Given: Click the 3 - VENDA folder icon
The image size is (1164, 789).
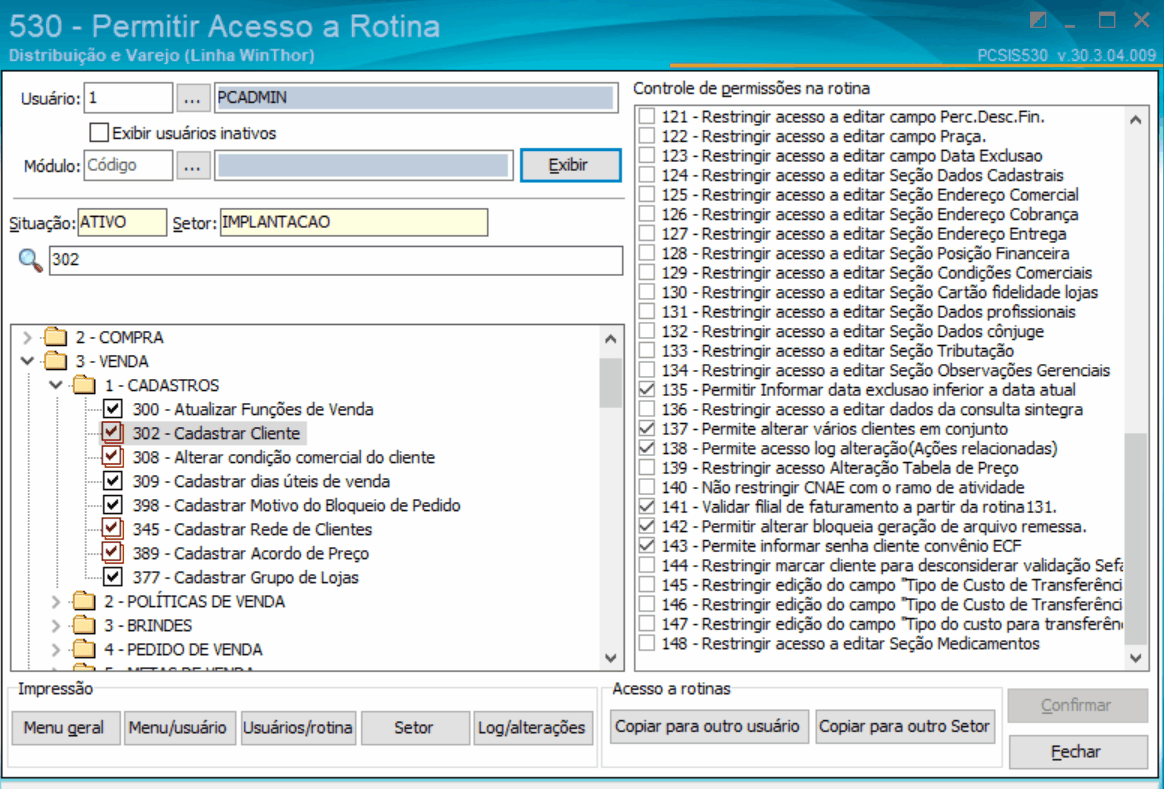Looking at the screenshot, I should (x=56, y=361).
